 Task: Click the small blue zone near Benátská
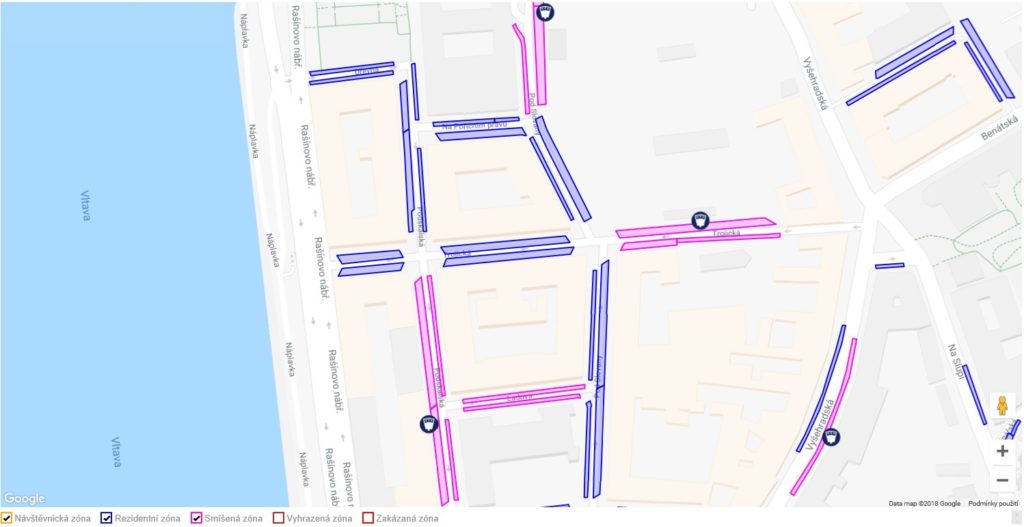pos(889,266)
